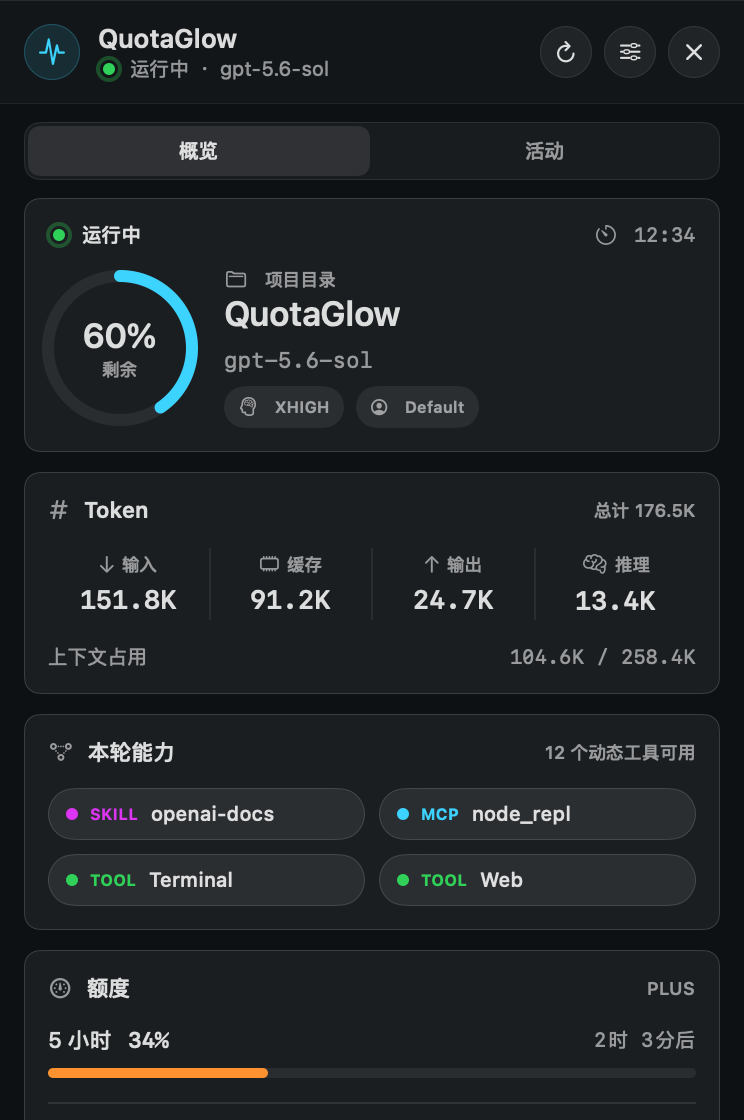
Task: Open the openai-docs SKILL pill
Action: coord(206,814)
